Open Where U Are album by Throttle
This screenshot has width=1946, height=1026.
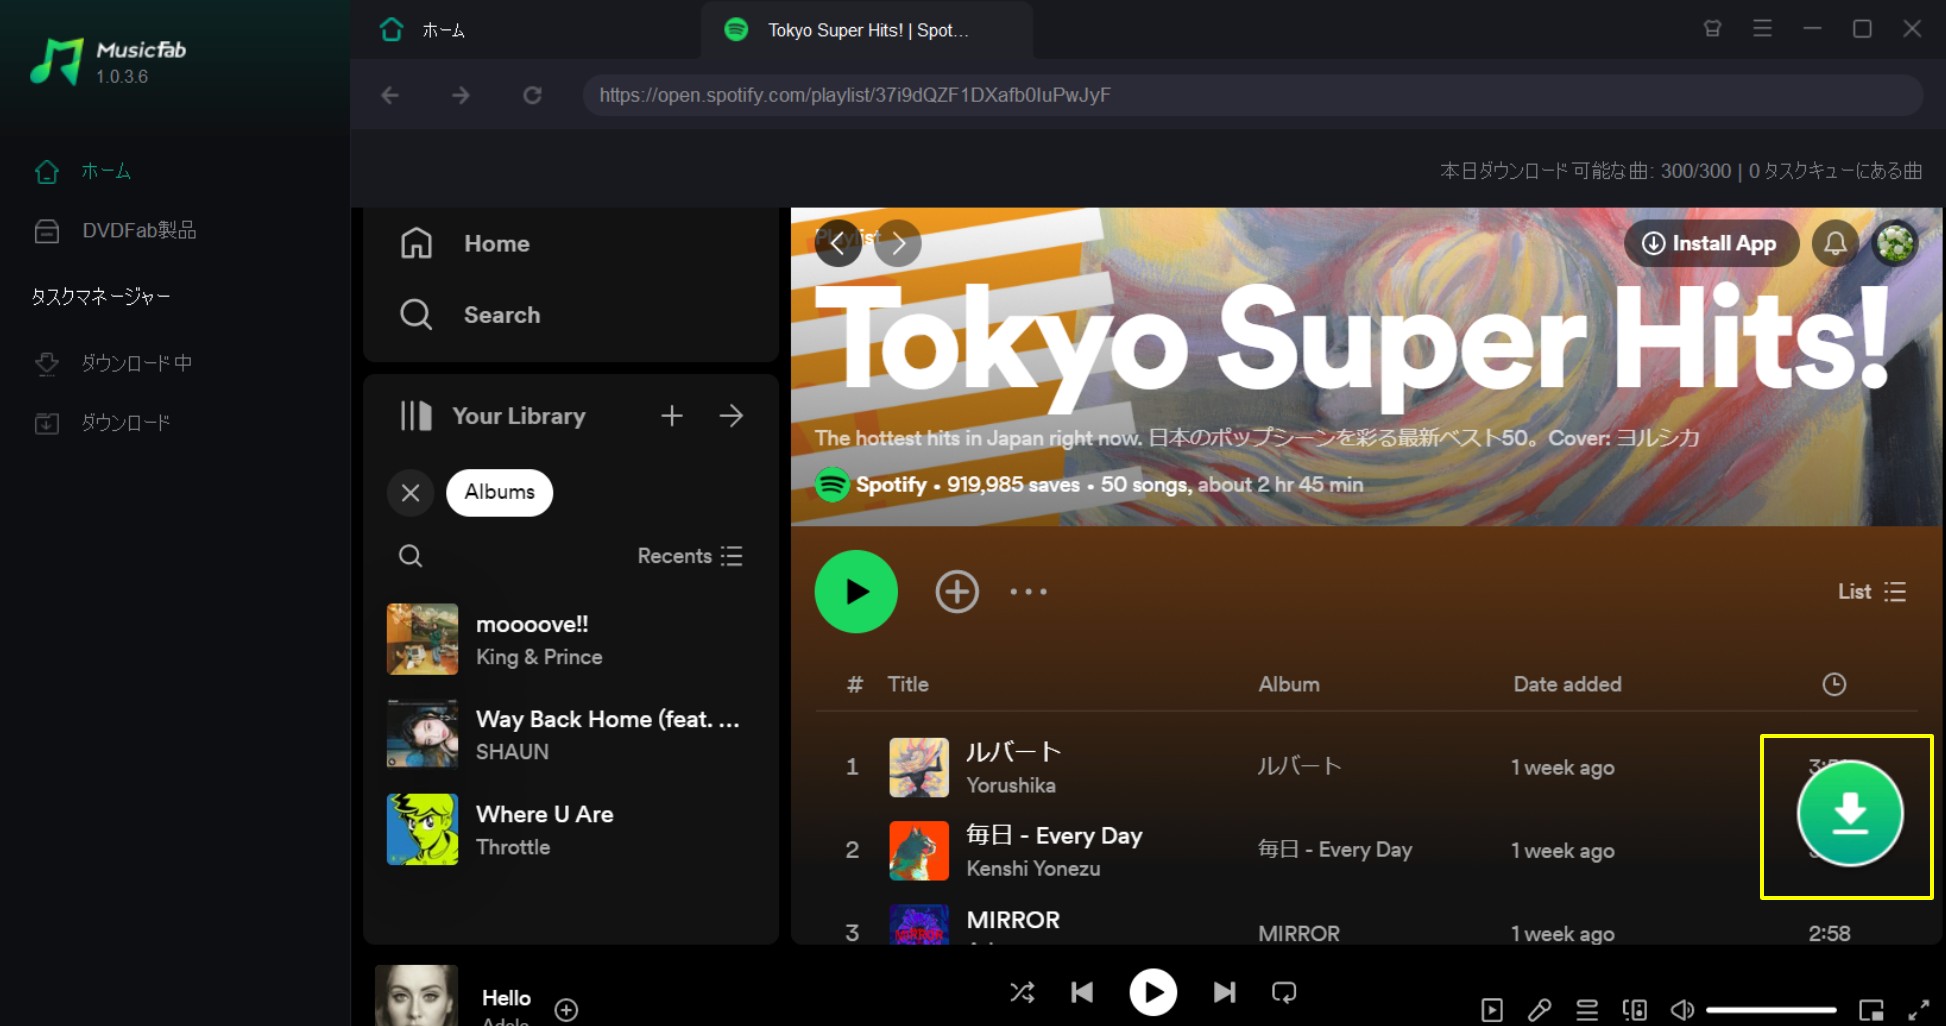pos(571,830)
